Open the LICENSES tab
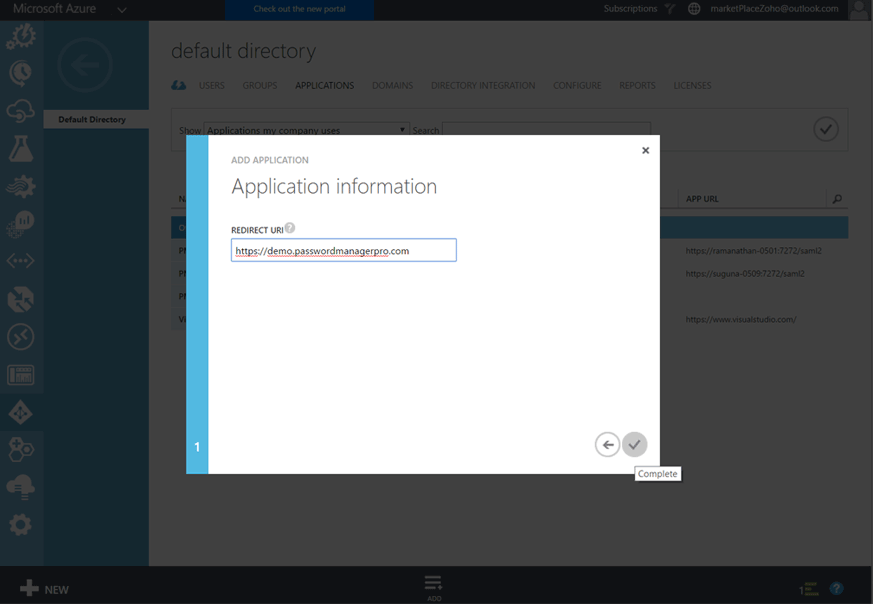 click(x=692, y=85)
